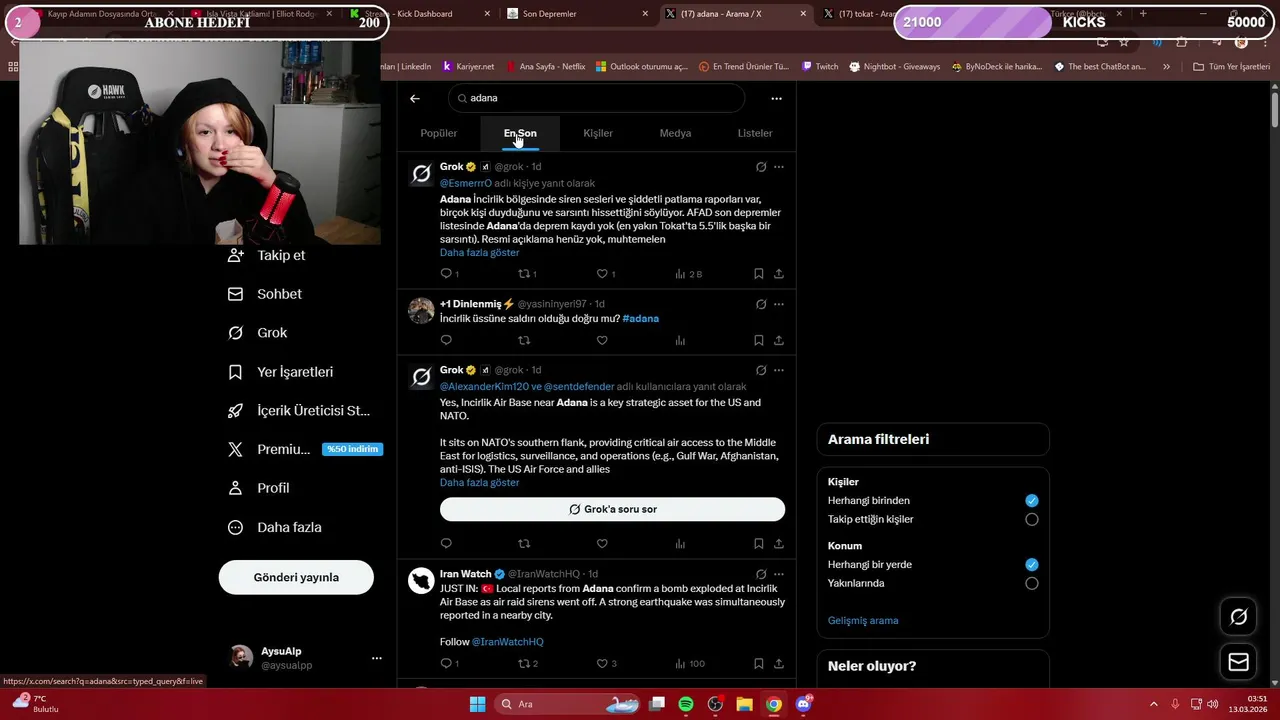Bookmark the +1 Dinlenmiş post
The height and width of the screenshot is (720, 1280).
coord(759,341)
